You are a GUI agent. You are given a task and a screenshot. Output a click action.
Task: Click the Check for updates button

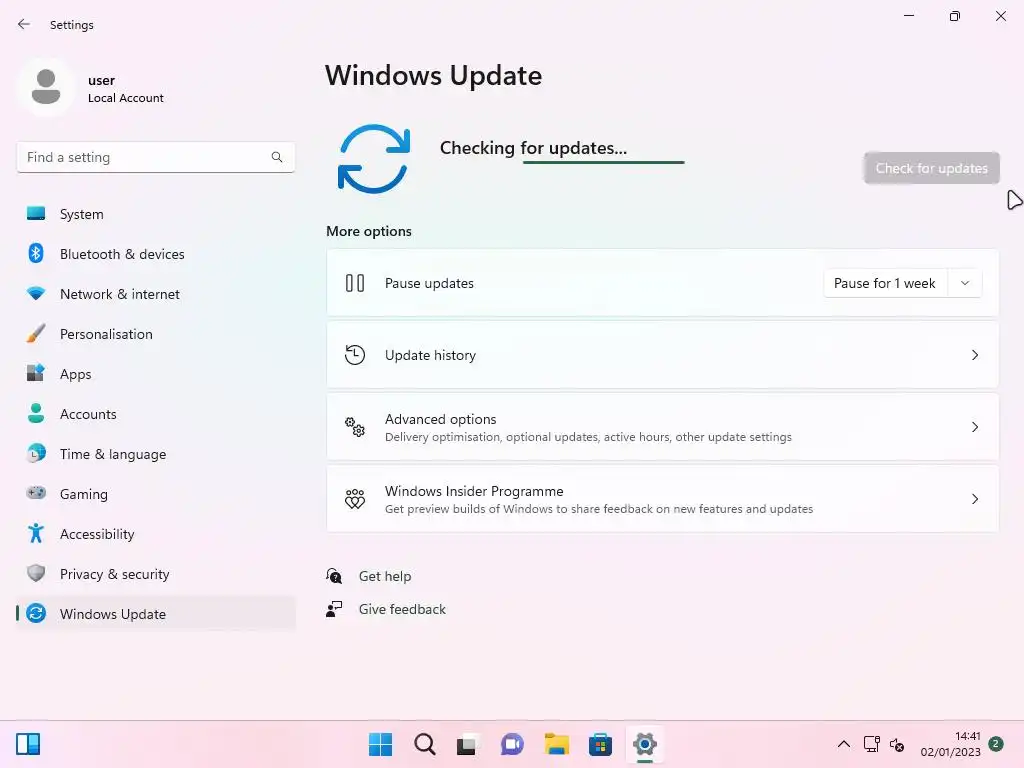click(931, 168)
